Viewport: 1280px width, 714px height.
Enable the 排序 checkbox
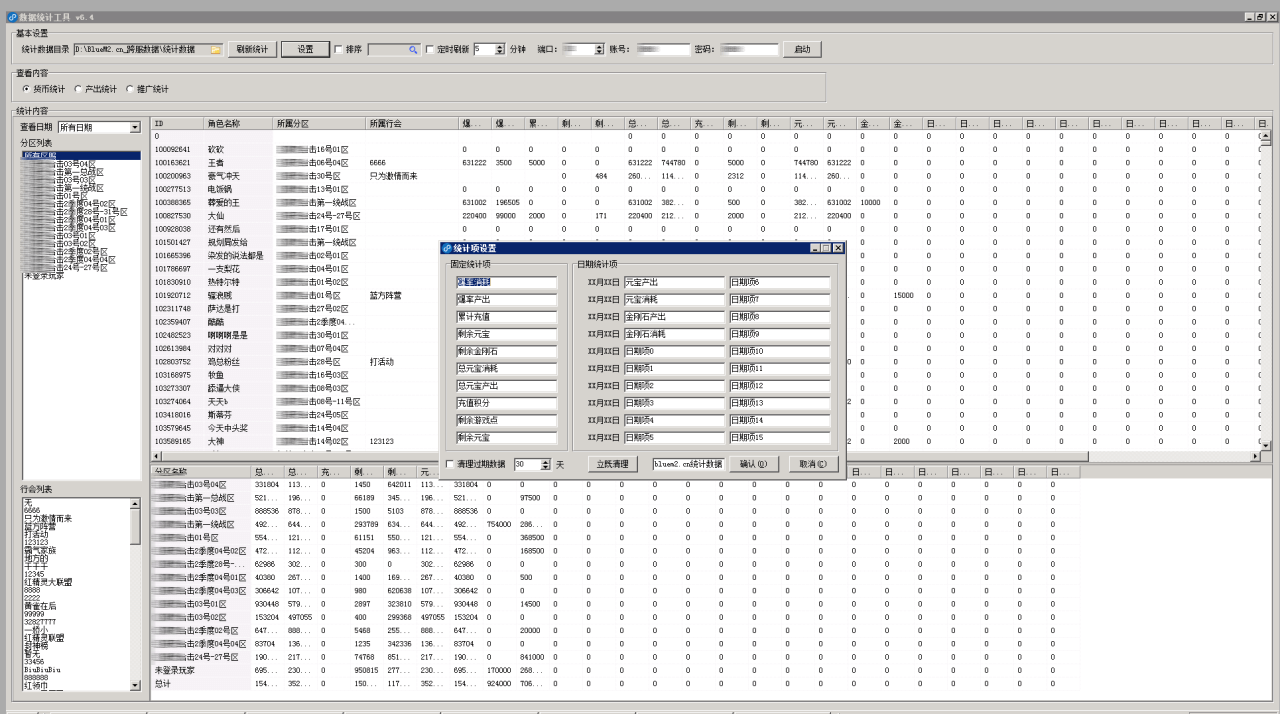pos(338,49)
